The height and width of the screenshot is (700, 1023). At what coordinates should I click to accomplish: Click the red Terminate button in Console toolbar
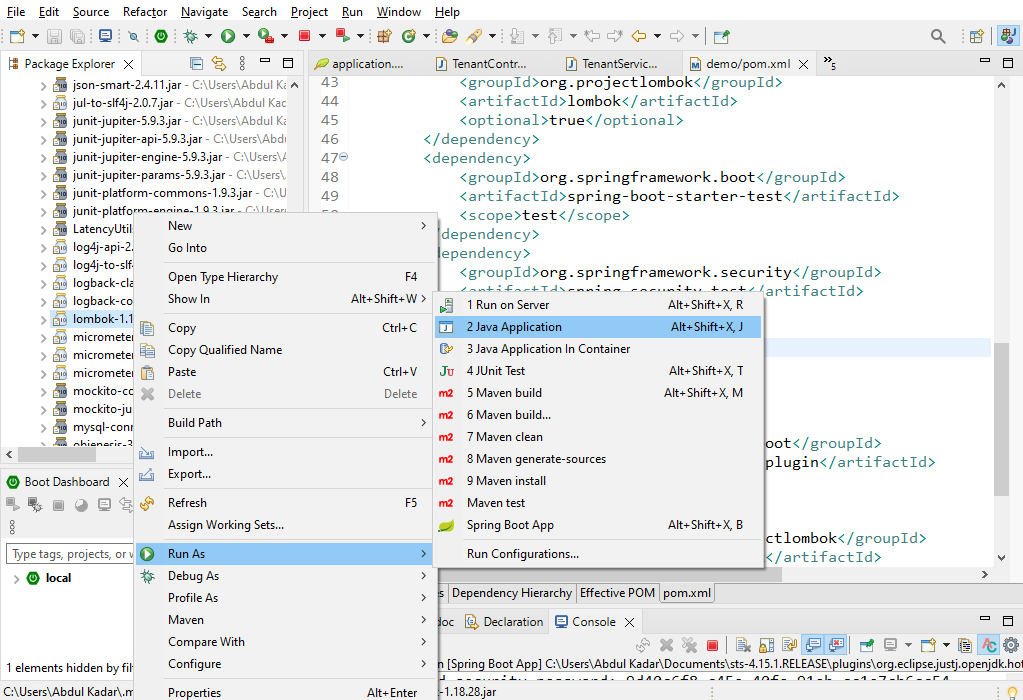712,645
